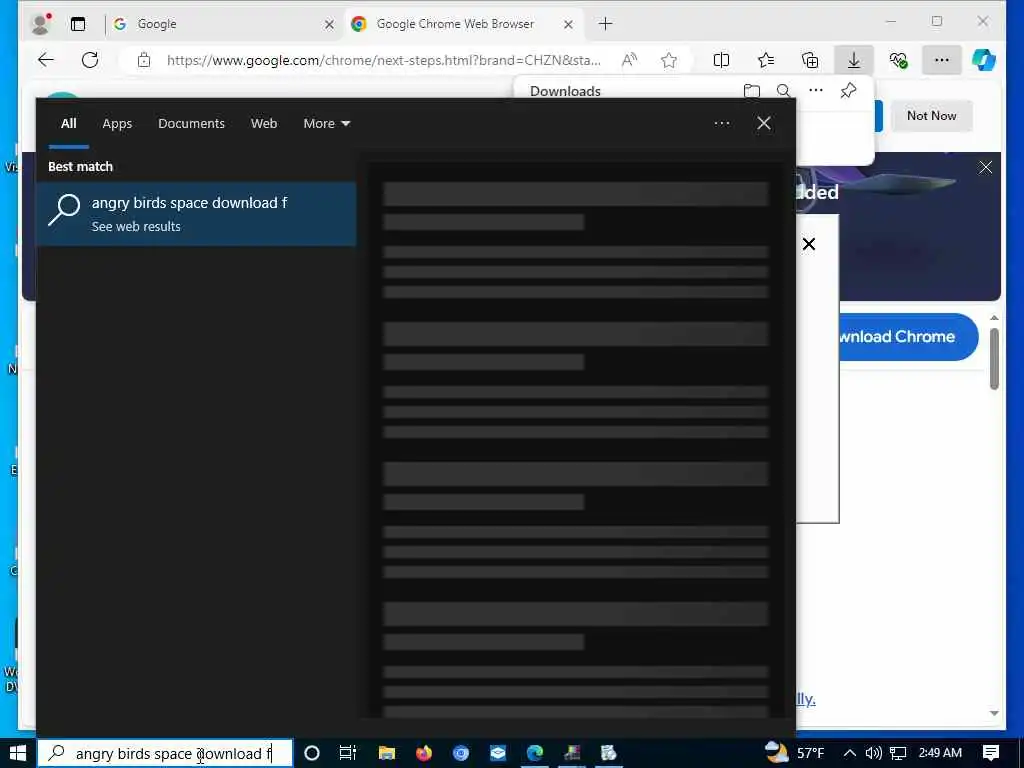Open File Explorer from taskbar
Image resolution: width=1024 pixels, height=768 pixels.
coord(387,753)
